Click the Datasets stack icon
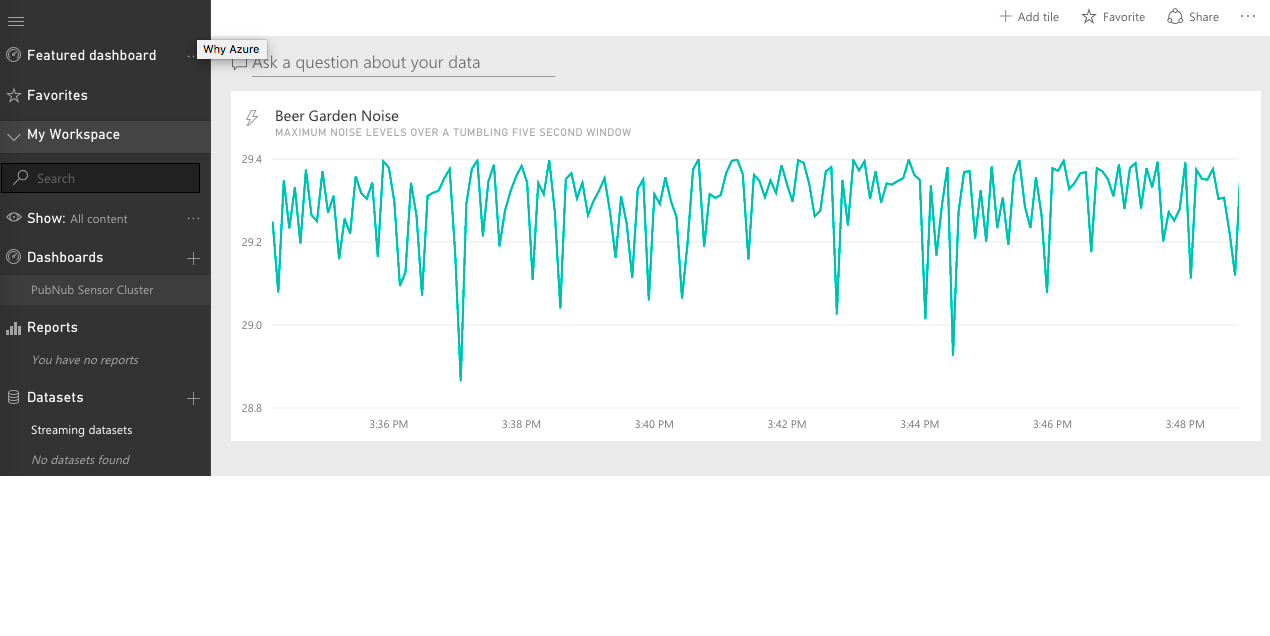 (13, 397)
